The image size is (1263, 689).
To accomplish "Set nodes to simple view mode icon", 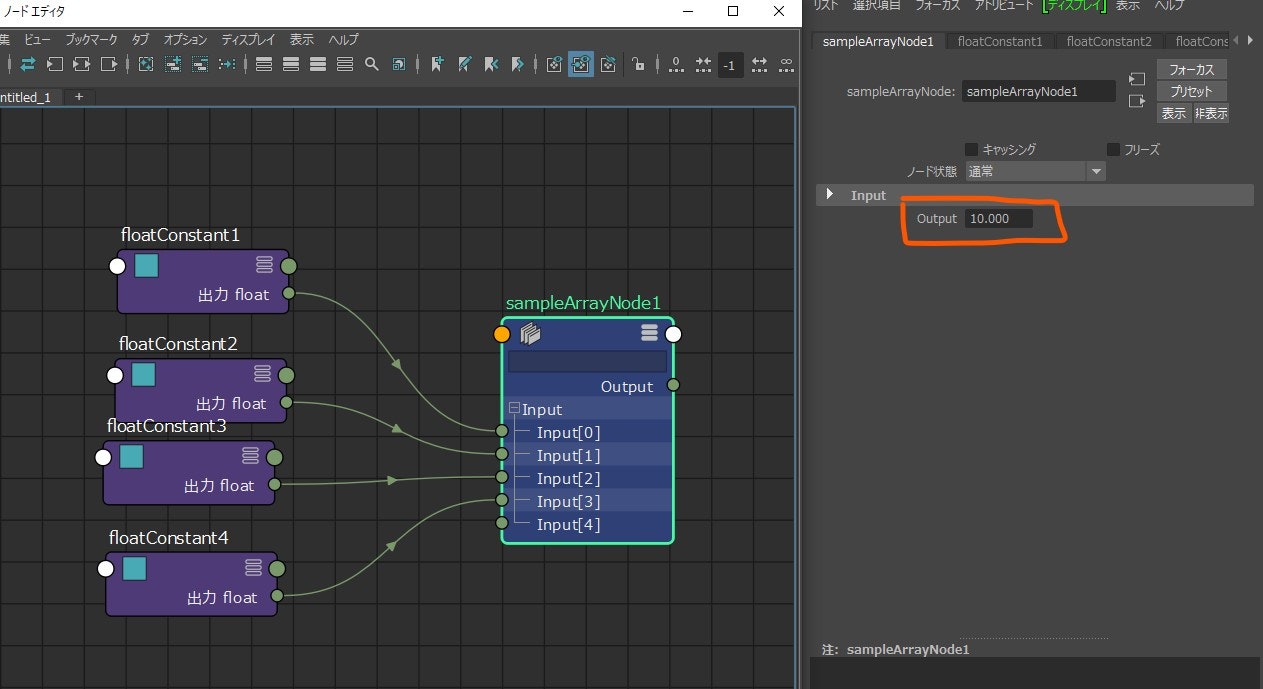I will (264, 64).
